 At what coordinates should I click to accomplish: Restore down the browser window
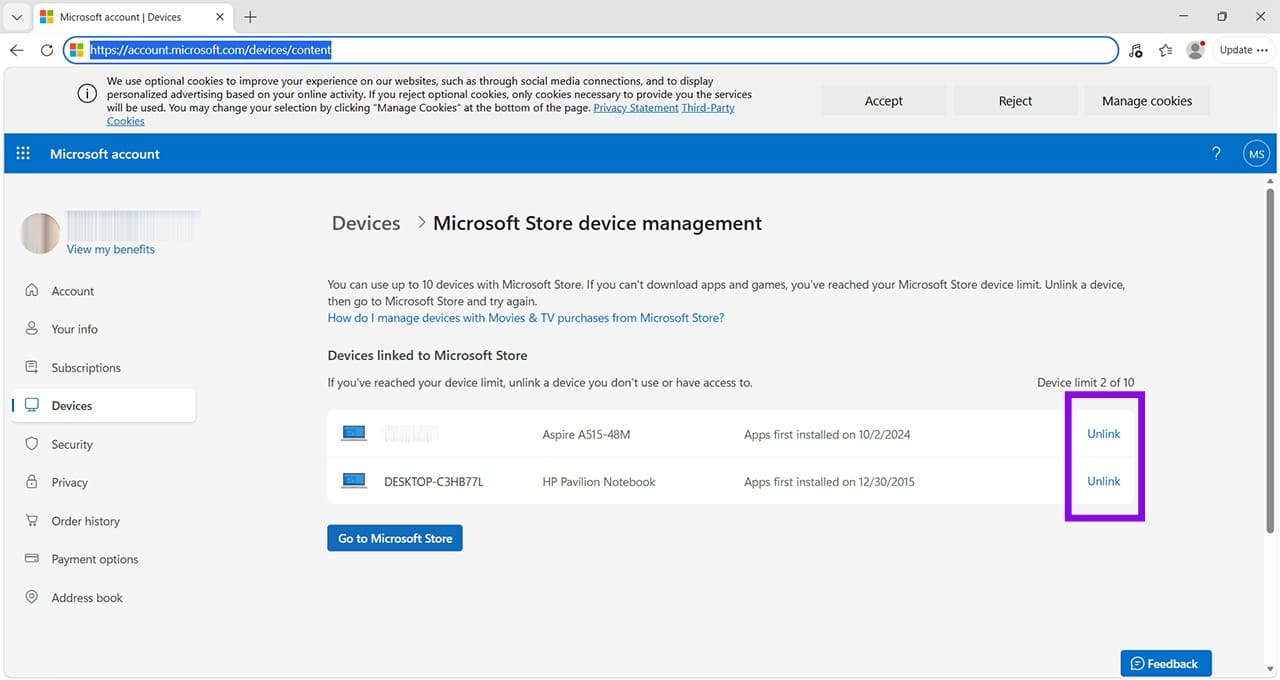tap(1221, 17)
